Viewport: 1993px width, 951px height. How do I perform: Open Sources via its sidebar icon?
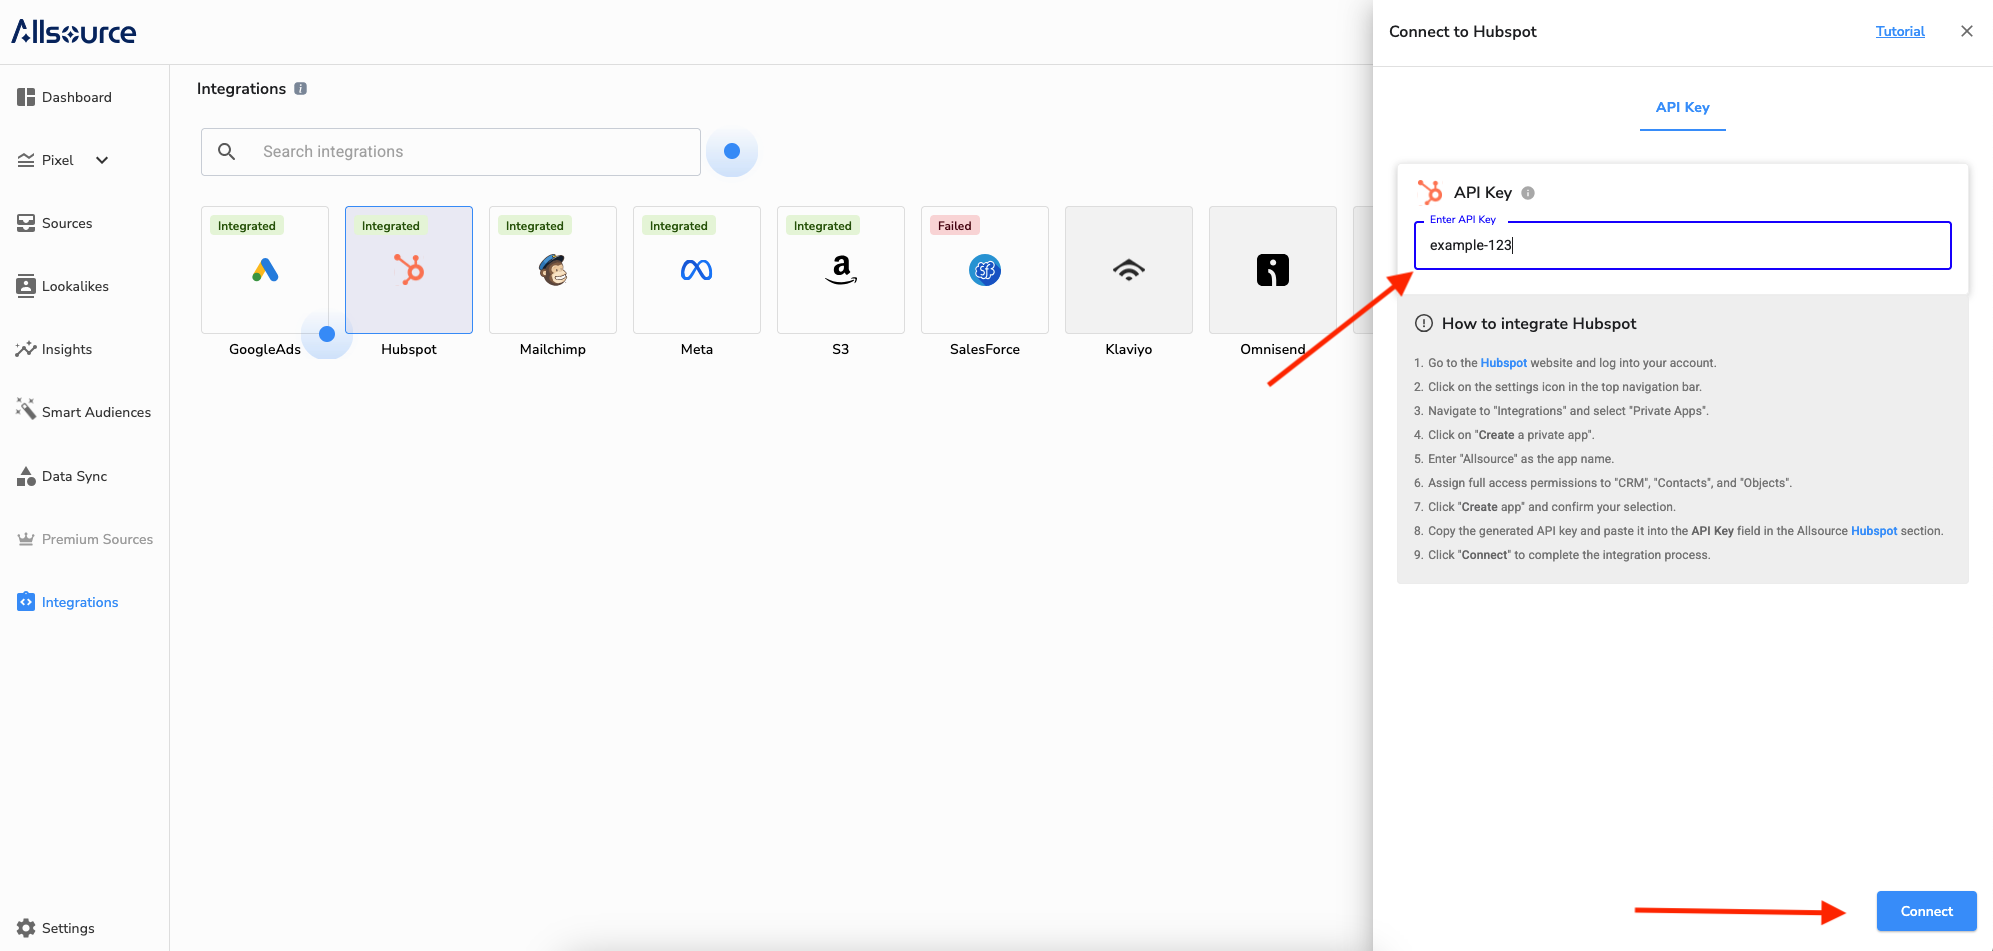pyautogui.click(x=26, y=223)
